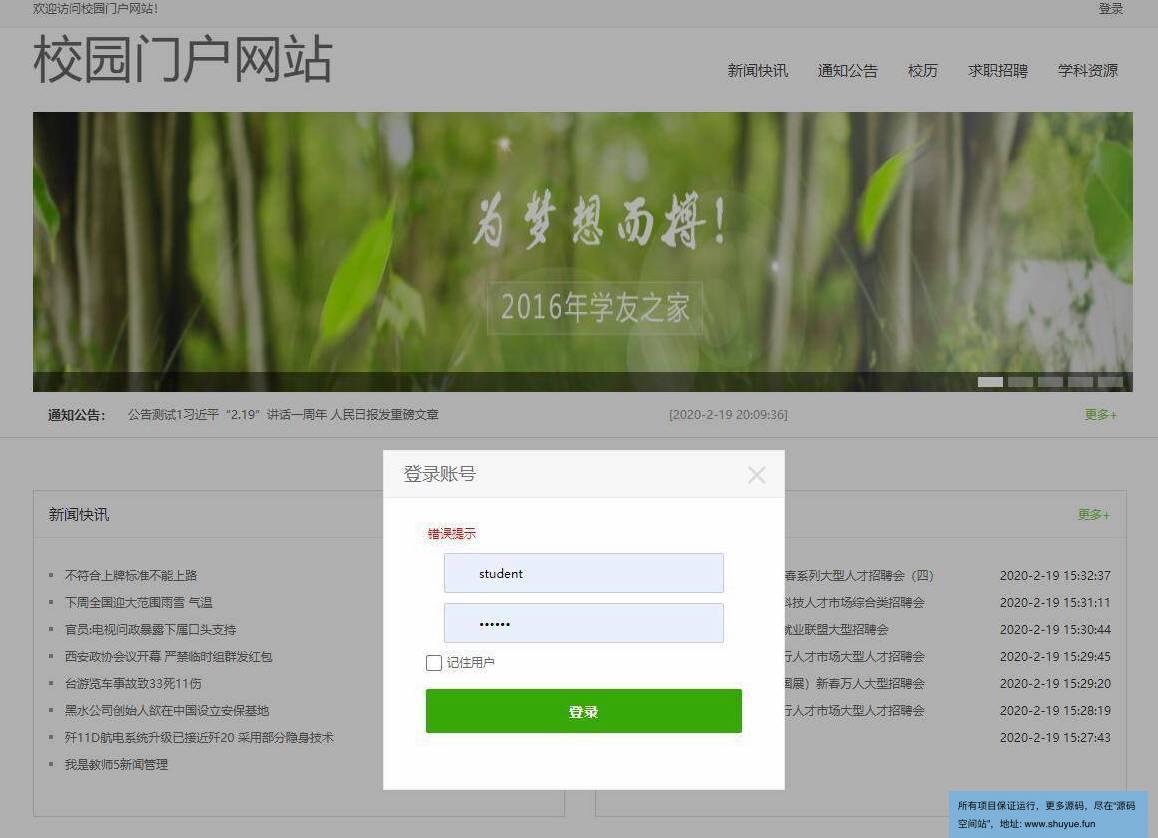Click the timestamp [2020-2-19 20:09:36]
The height and width of the screenshot is (838, 1158).
tap(728, 415)
